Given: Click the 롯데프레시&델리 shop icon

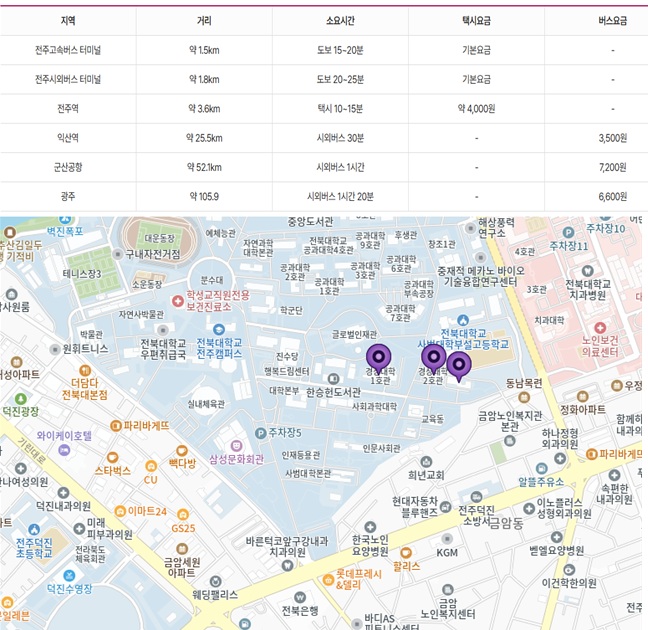Looking at the screenshot, I should [327, 578].
